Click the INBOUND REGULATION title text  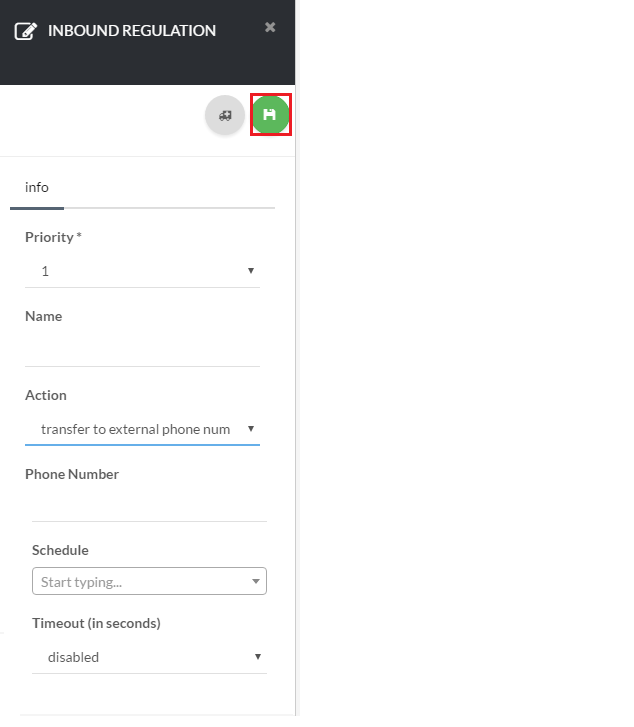(x=132, y=31)
